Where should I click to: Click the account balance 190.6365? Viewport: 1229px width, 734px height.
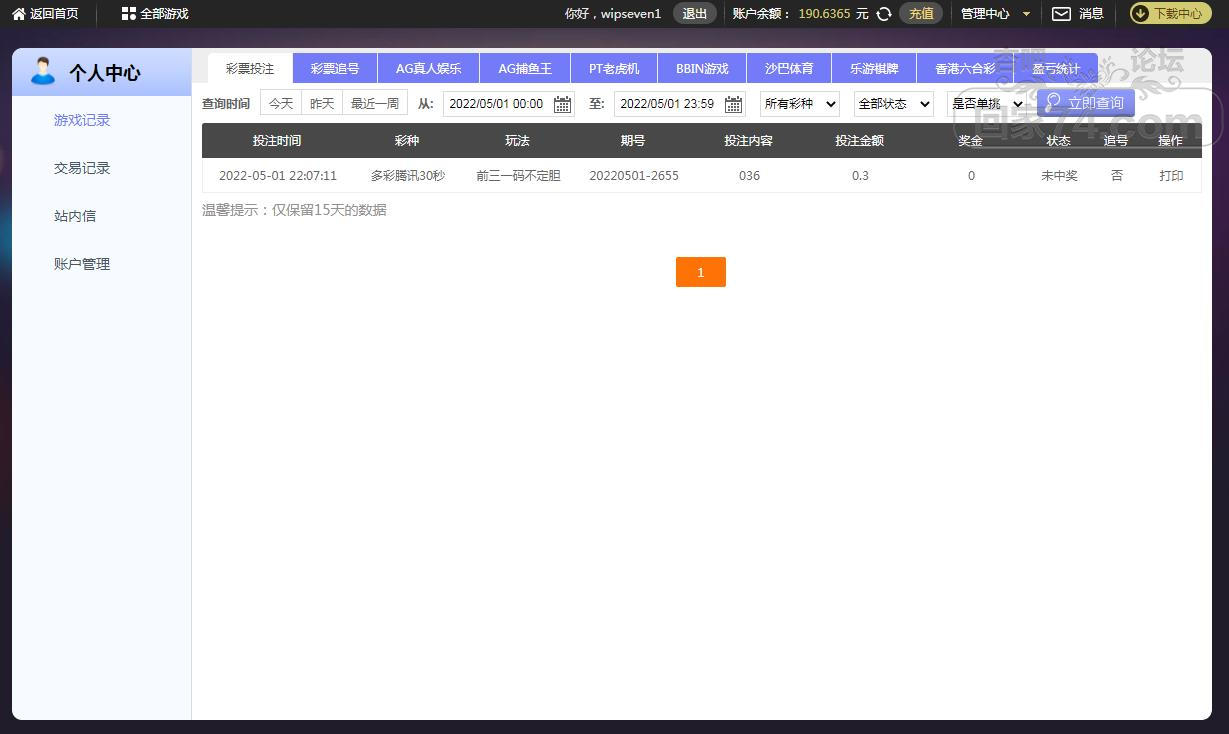[x=825, y=14]
